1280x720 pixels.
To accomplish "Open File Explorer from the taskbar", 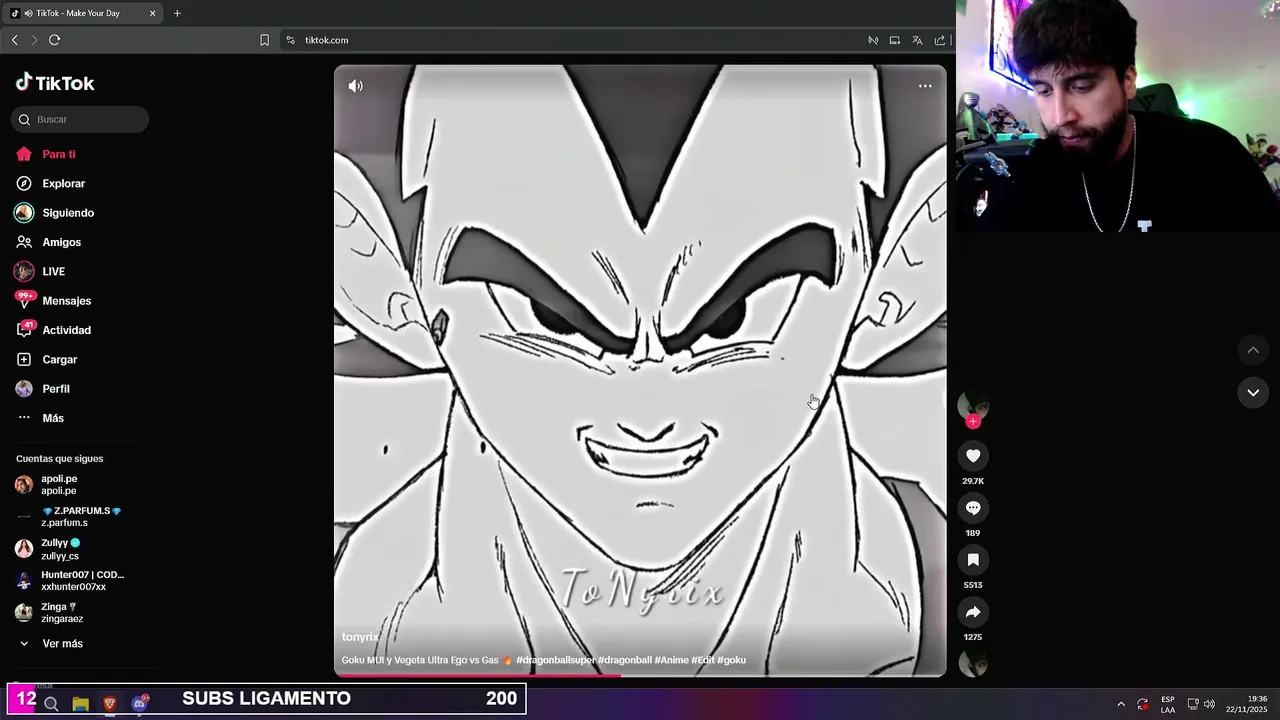I will coord(80,704).
